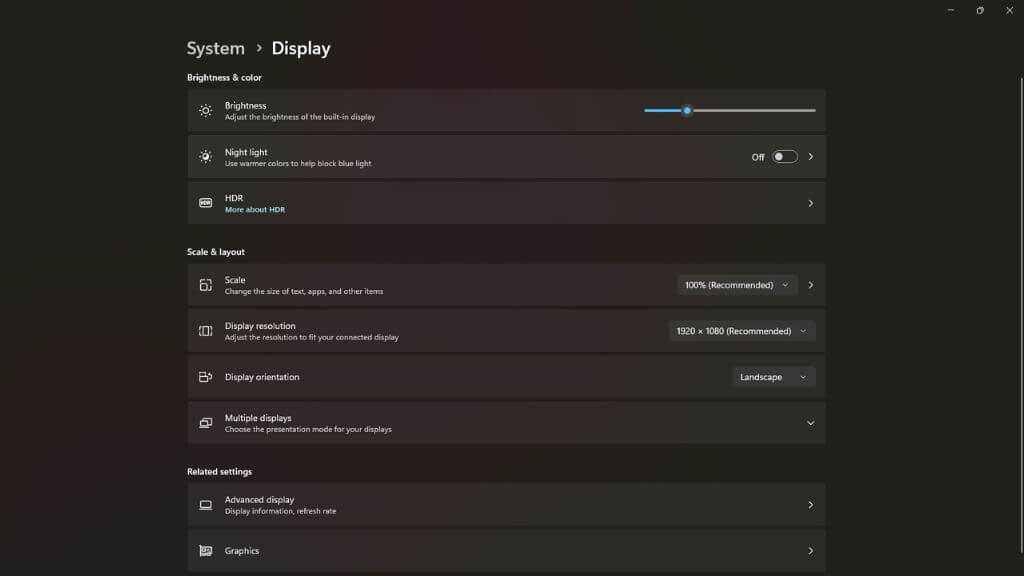Click the Graphics settings icon
Screen dimensions: 1024x576
coord(205,551)
